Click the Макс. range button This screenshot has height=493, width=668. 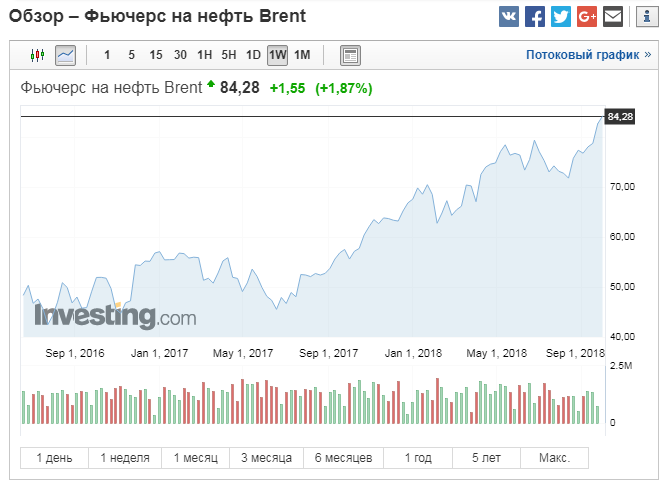(x=554, y=458)
